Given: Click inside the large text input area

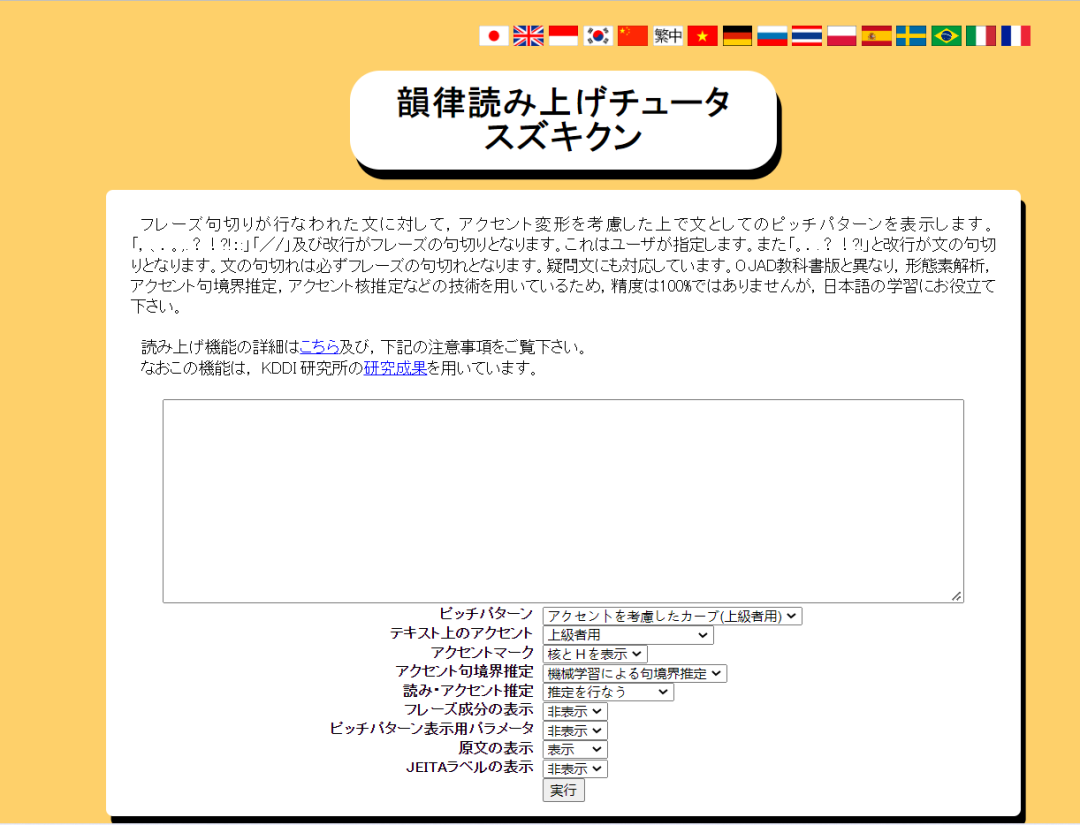Looking at the screenshot, I should (563, 500).
